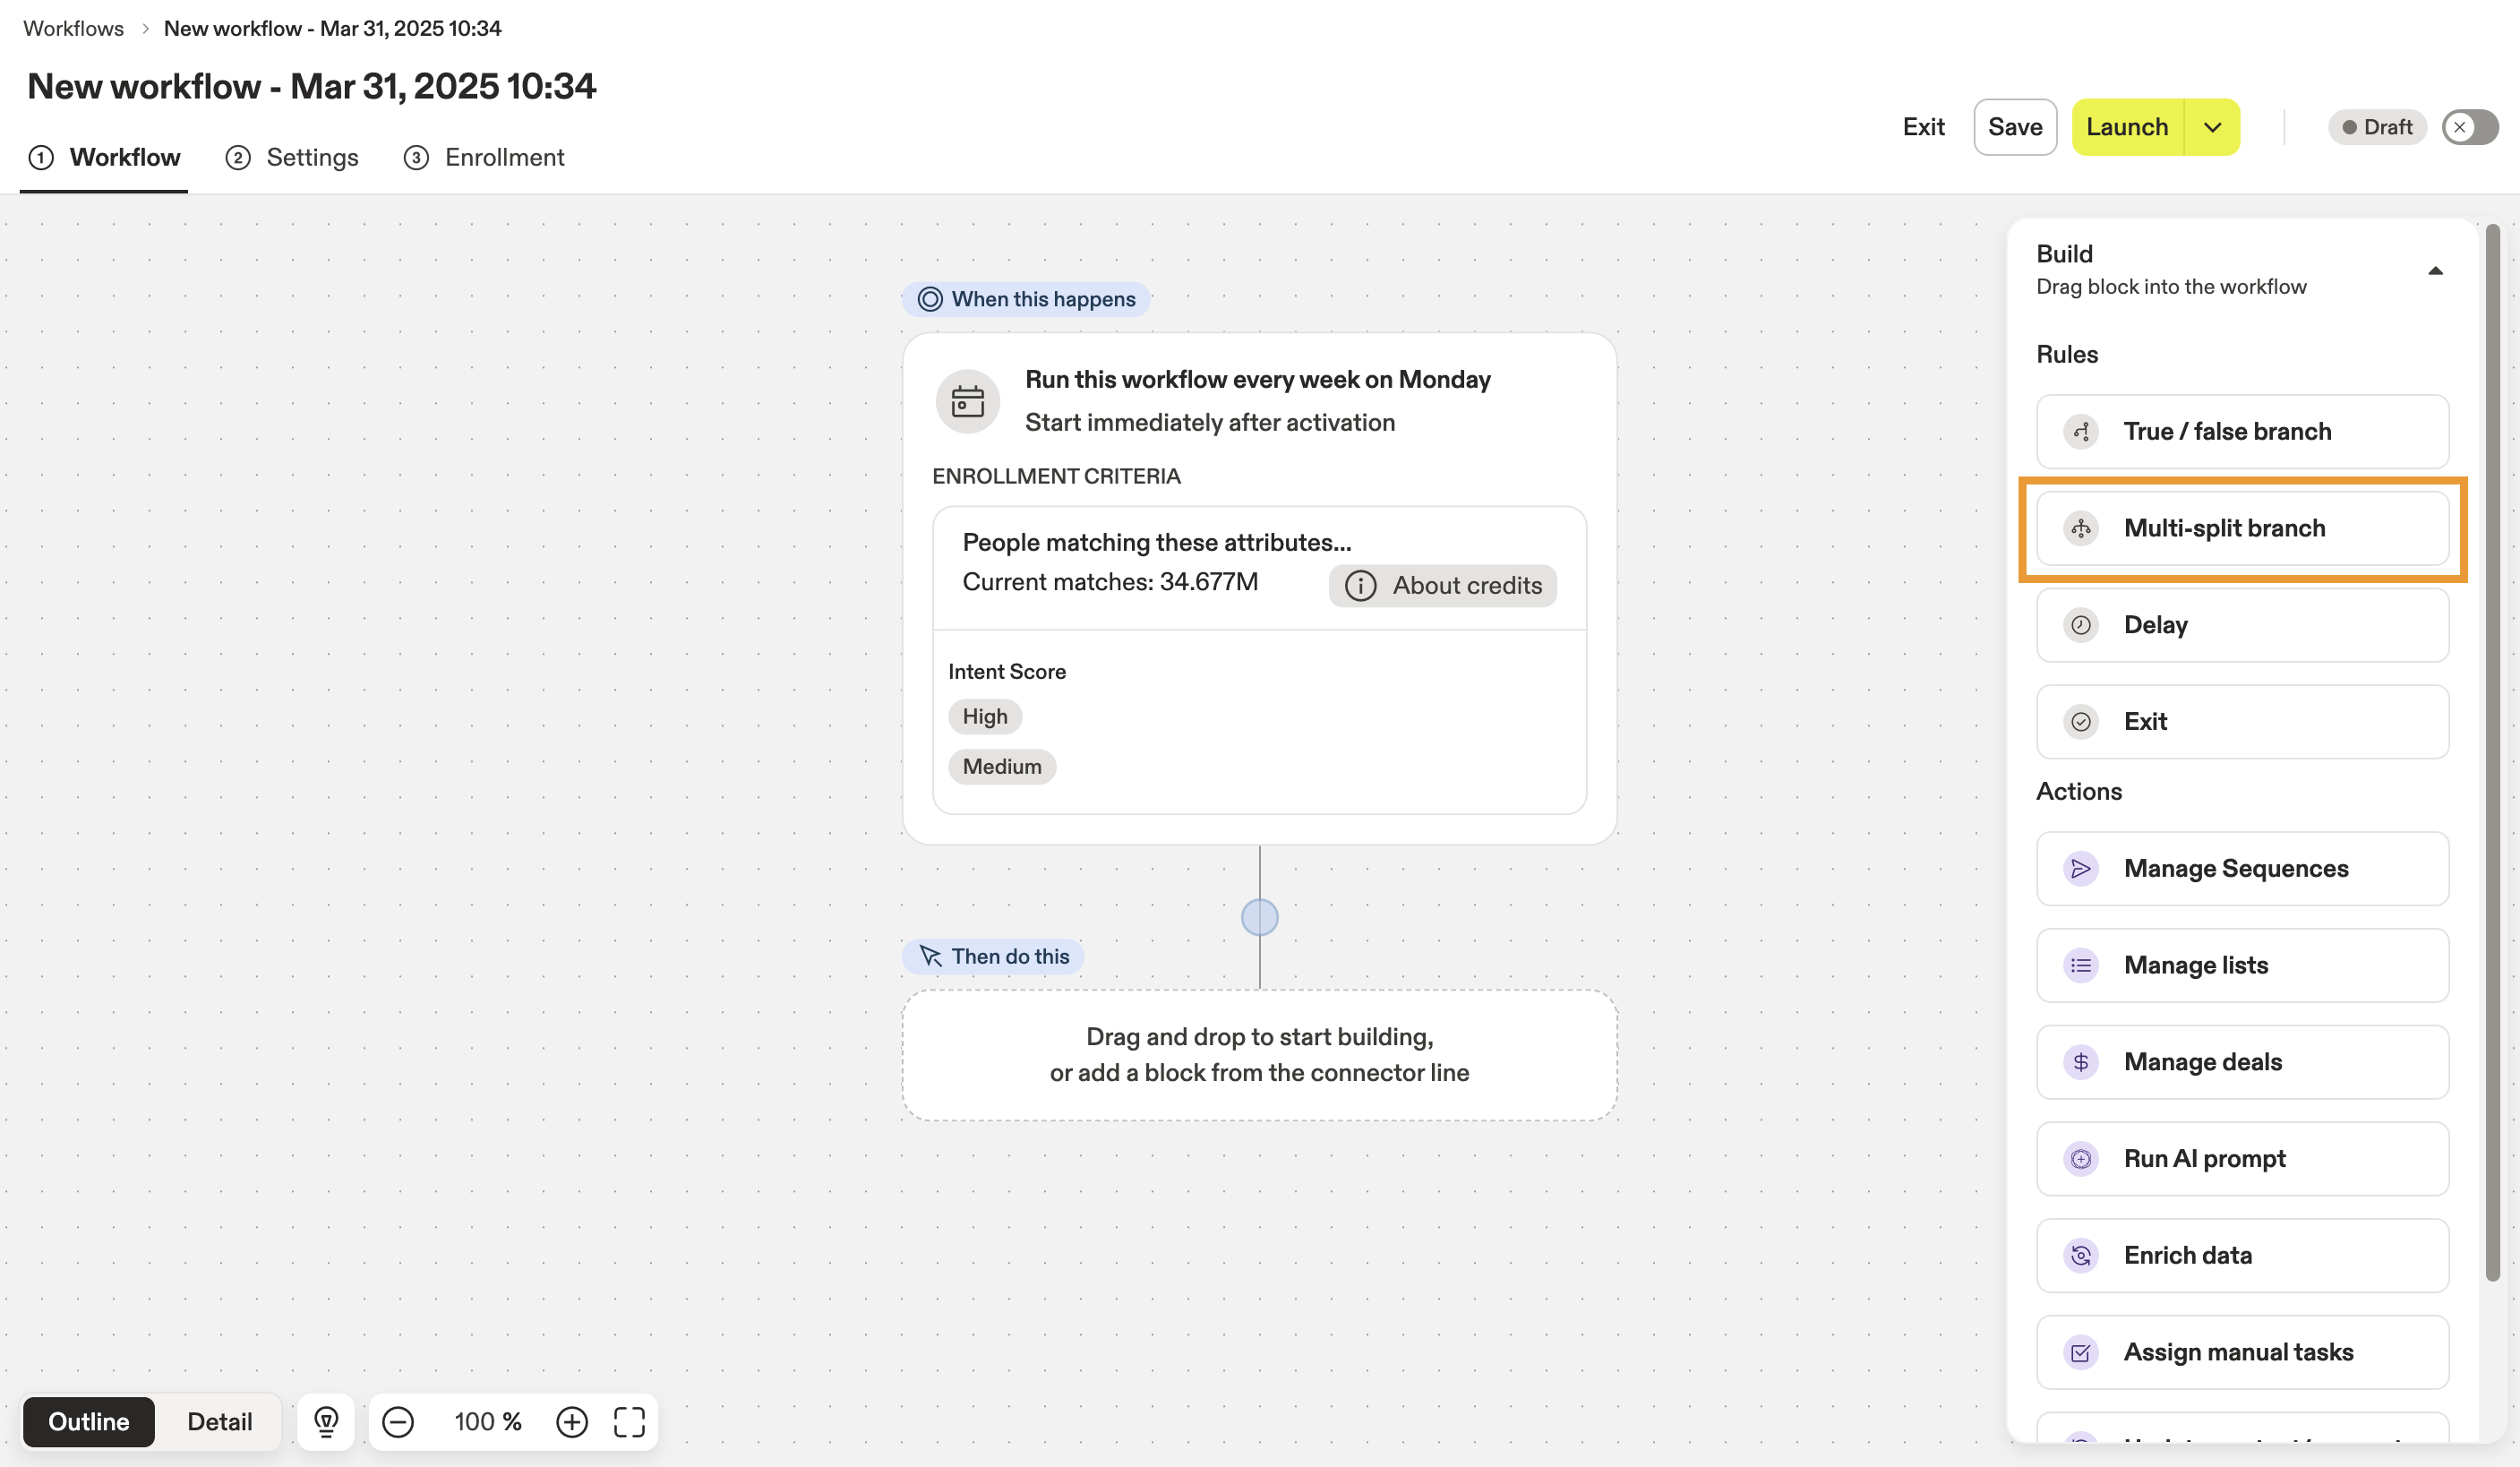This screenshot has width=2520, height=1467.
Task: Select the Multi-split branch block
Action: [2242, 528]
